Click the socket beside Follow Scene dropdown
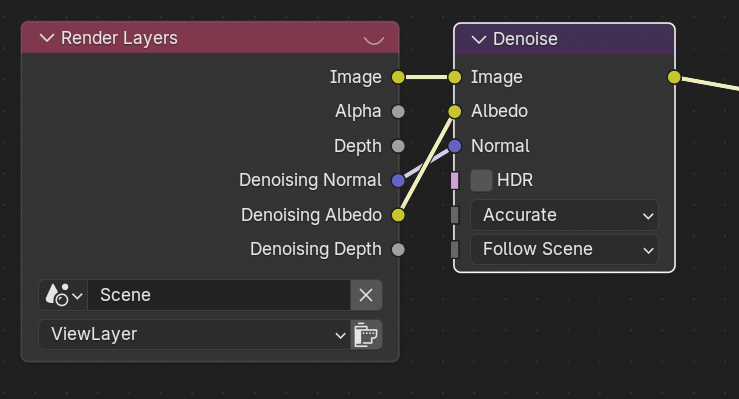 (454, 249)
